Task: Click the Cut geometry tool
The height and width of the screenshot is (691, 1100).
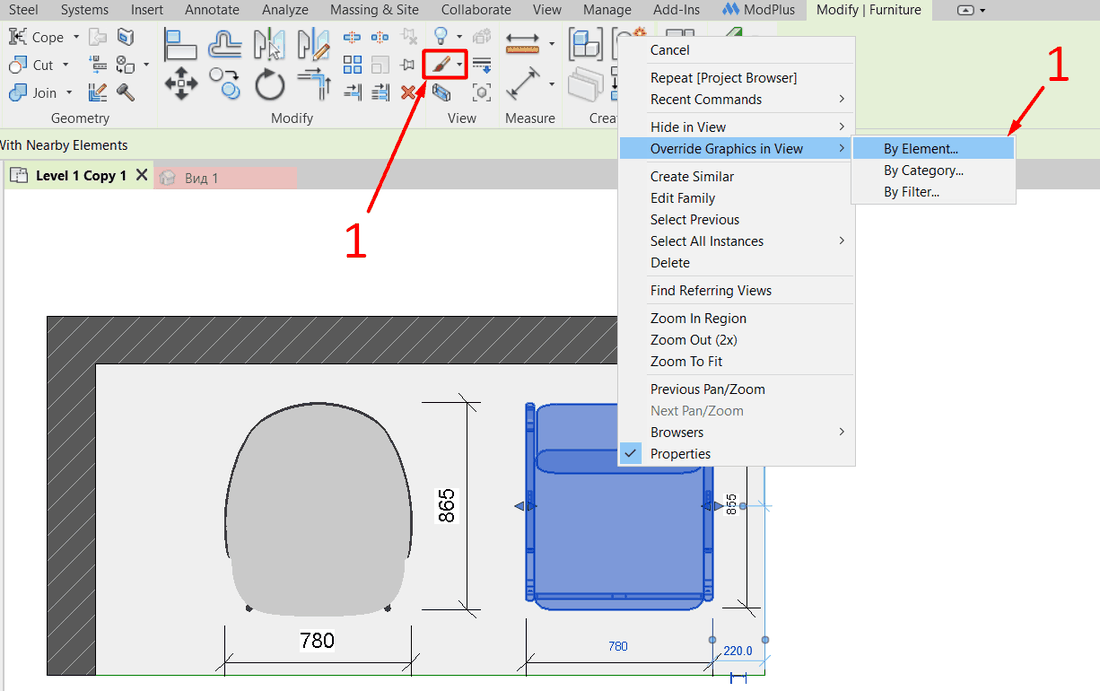Action: click(x=31, y=65)
